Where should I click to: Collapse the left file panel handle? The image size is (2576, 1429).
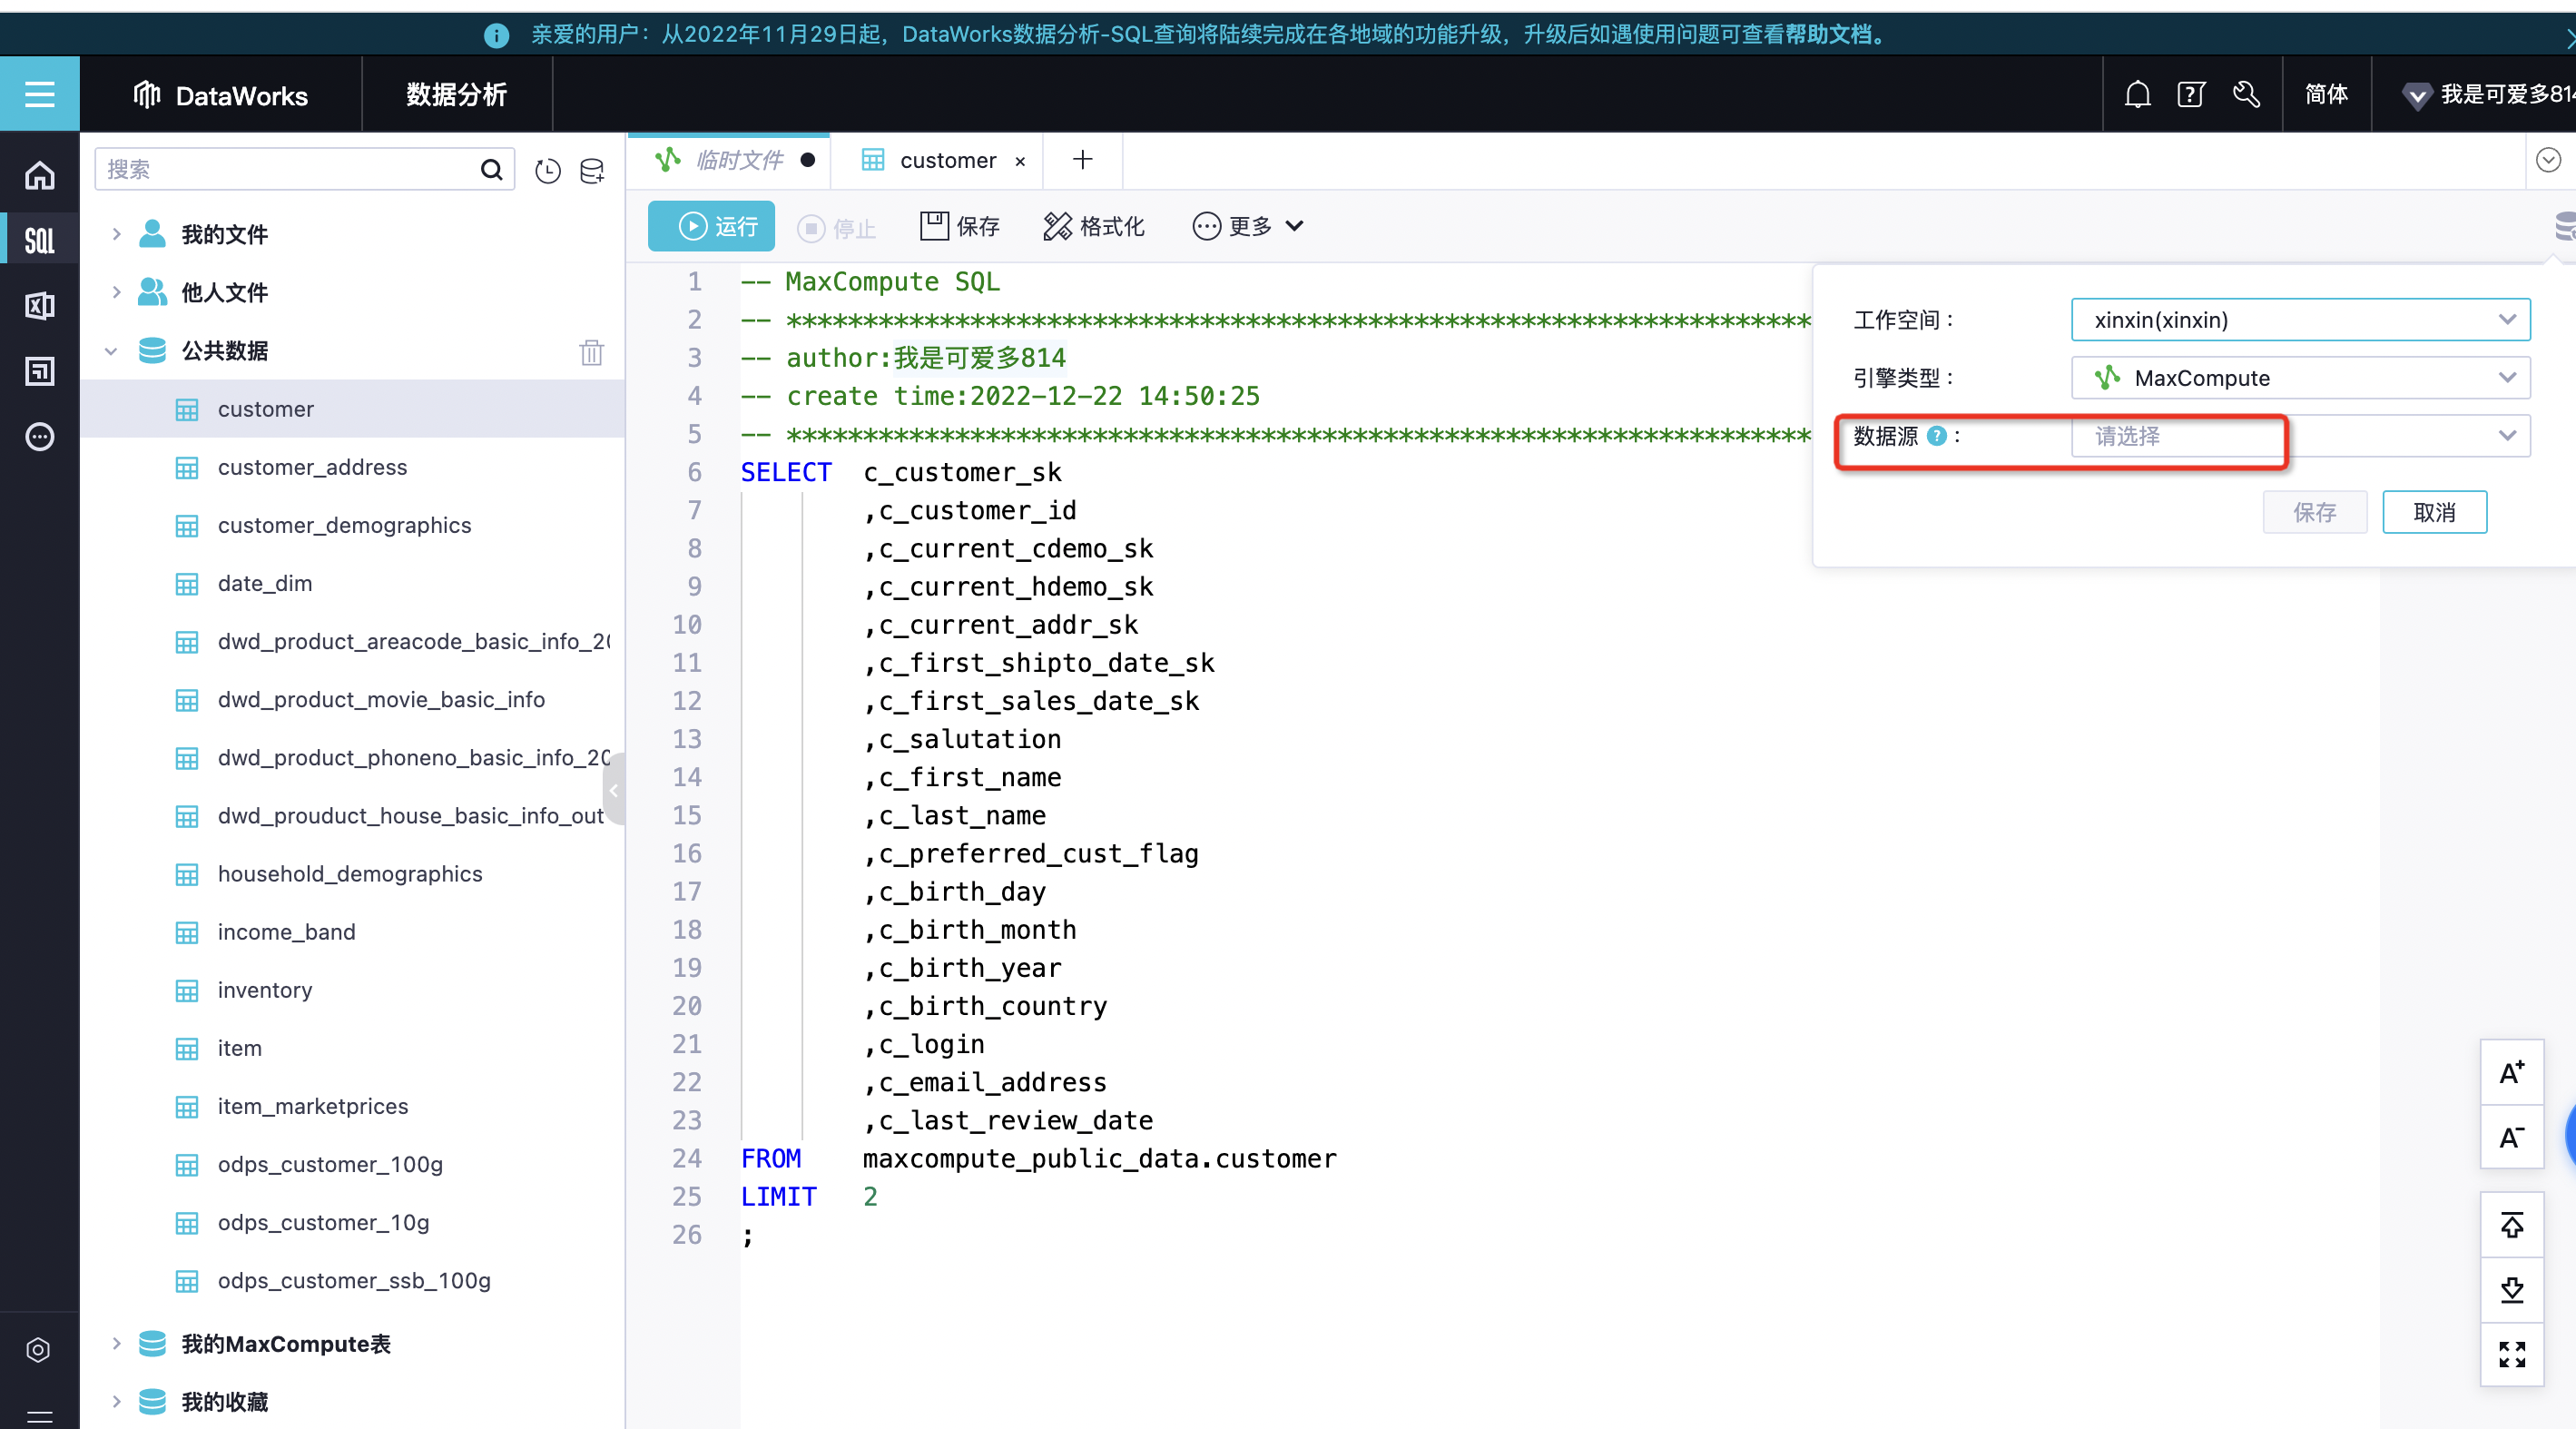click(x=614, y=790)
